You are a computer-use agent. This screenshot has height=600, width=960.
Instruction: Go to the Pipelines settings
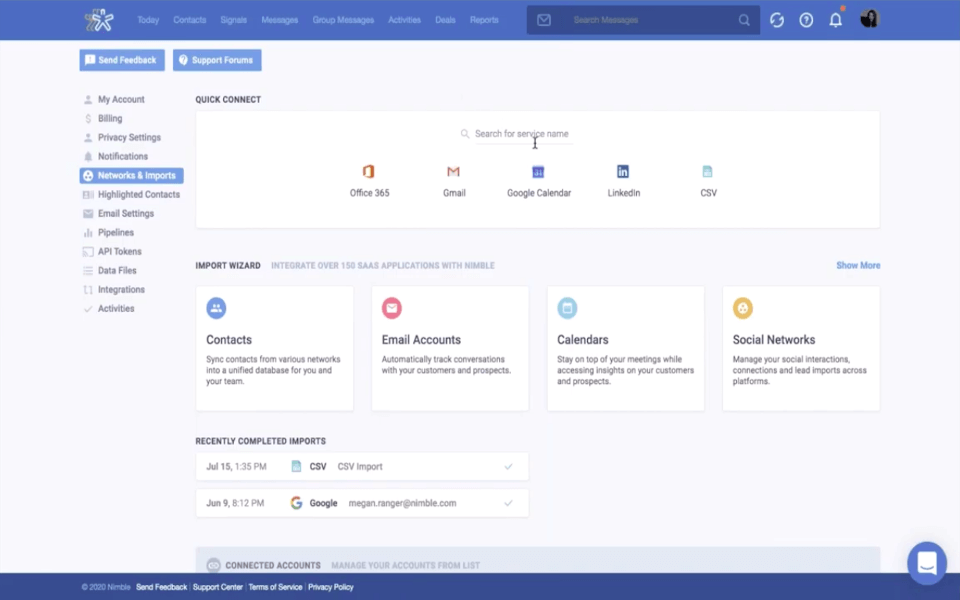tap(116, 232)
